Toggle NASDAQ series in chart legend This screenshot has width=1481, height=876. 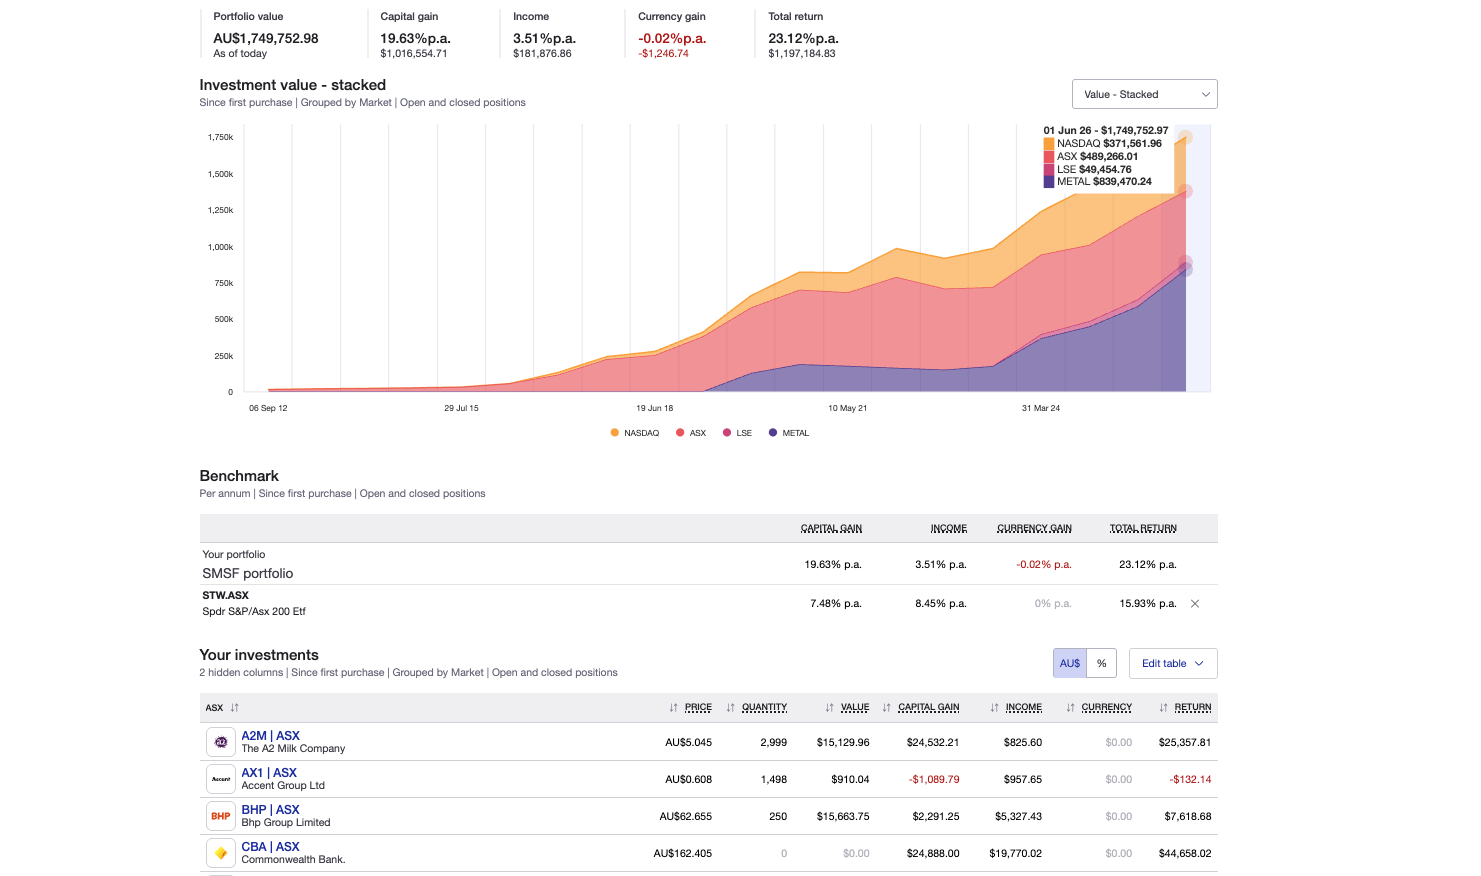[x=635, y=433]
